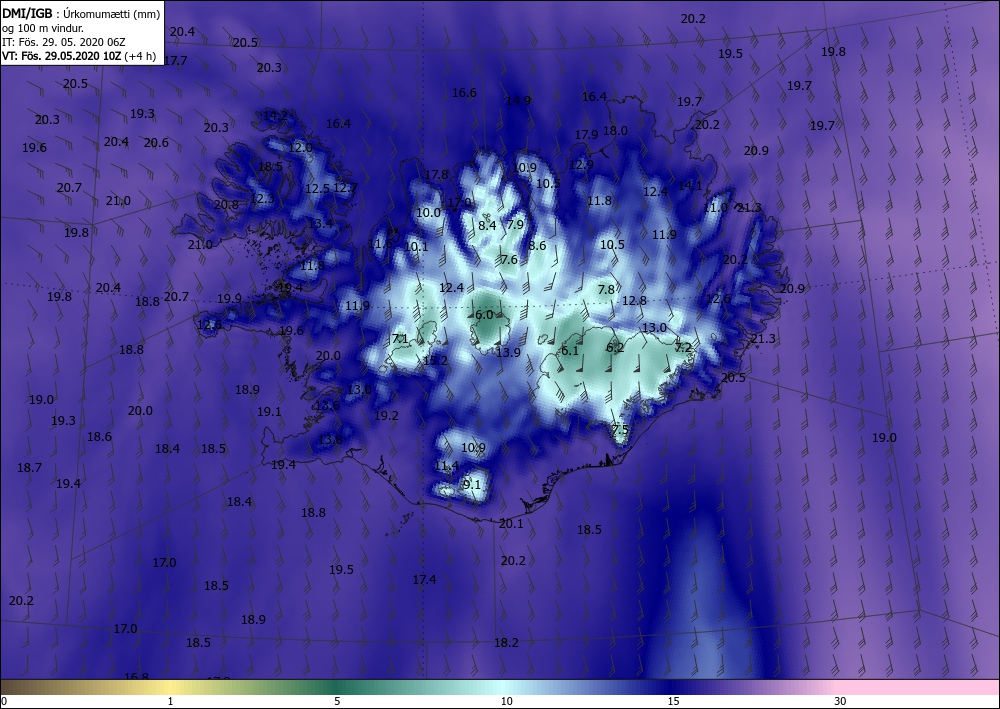Click the 20.1 value on the south coast
The width and height of the screenshot is (1000, 709).
(x=511, y=523)
